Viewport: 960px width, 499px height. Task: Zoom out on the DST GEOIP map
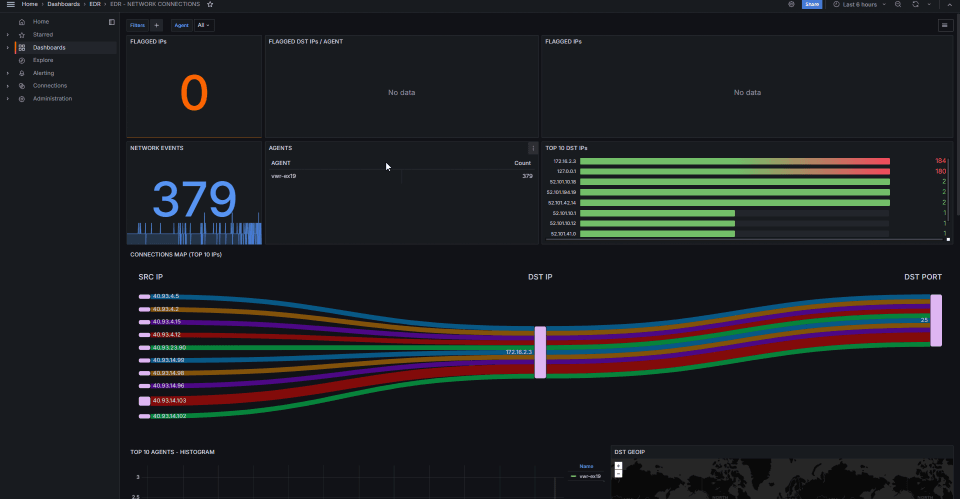(618, 473)
